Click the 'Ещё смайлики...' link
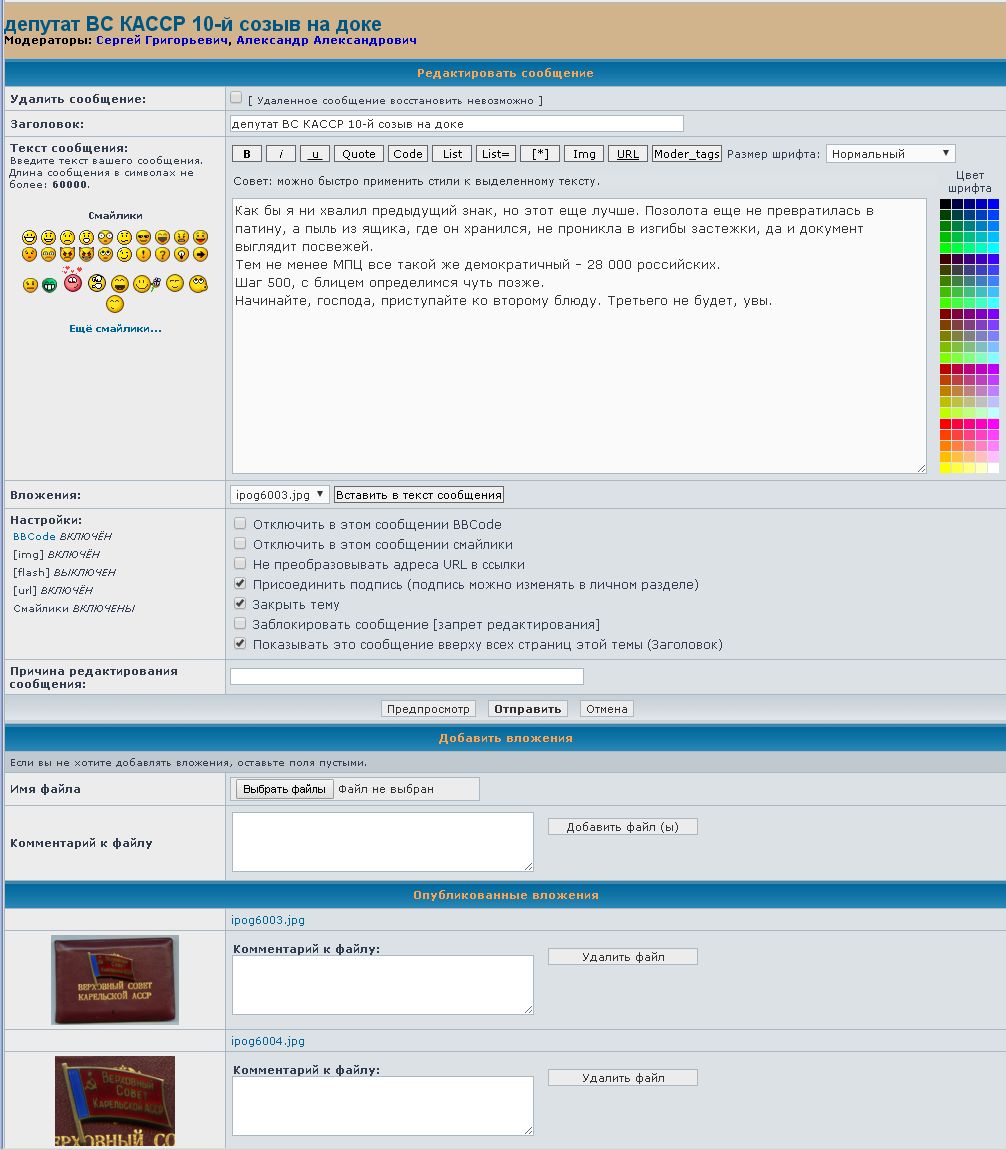 115,329
